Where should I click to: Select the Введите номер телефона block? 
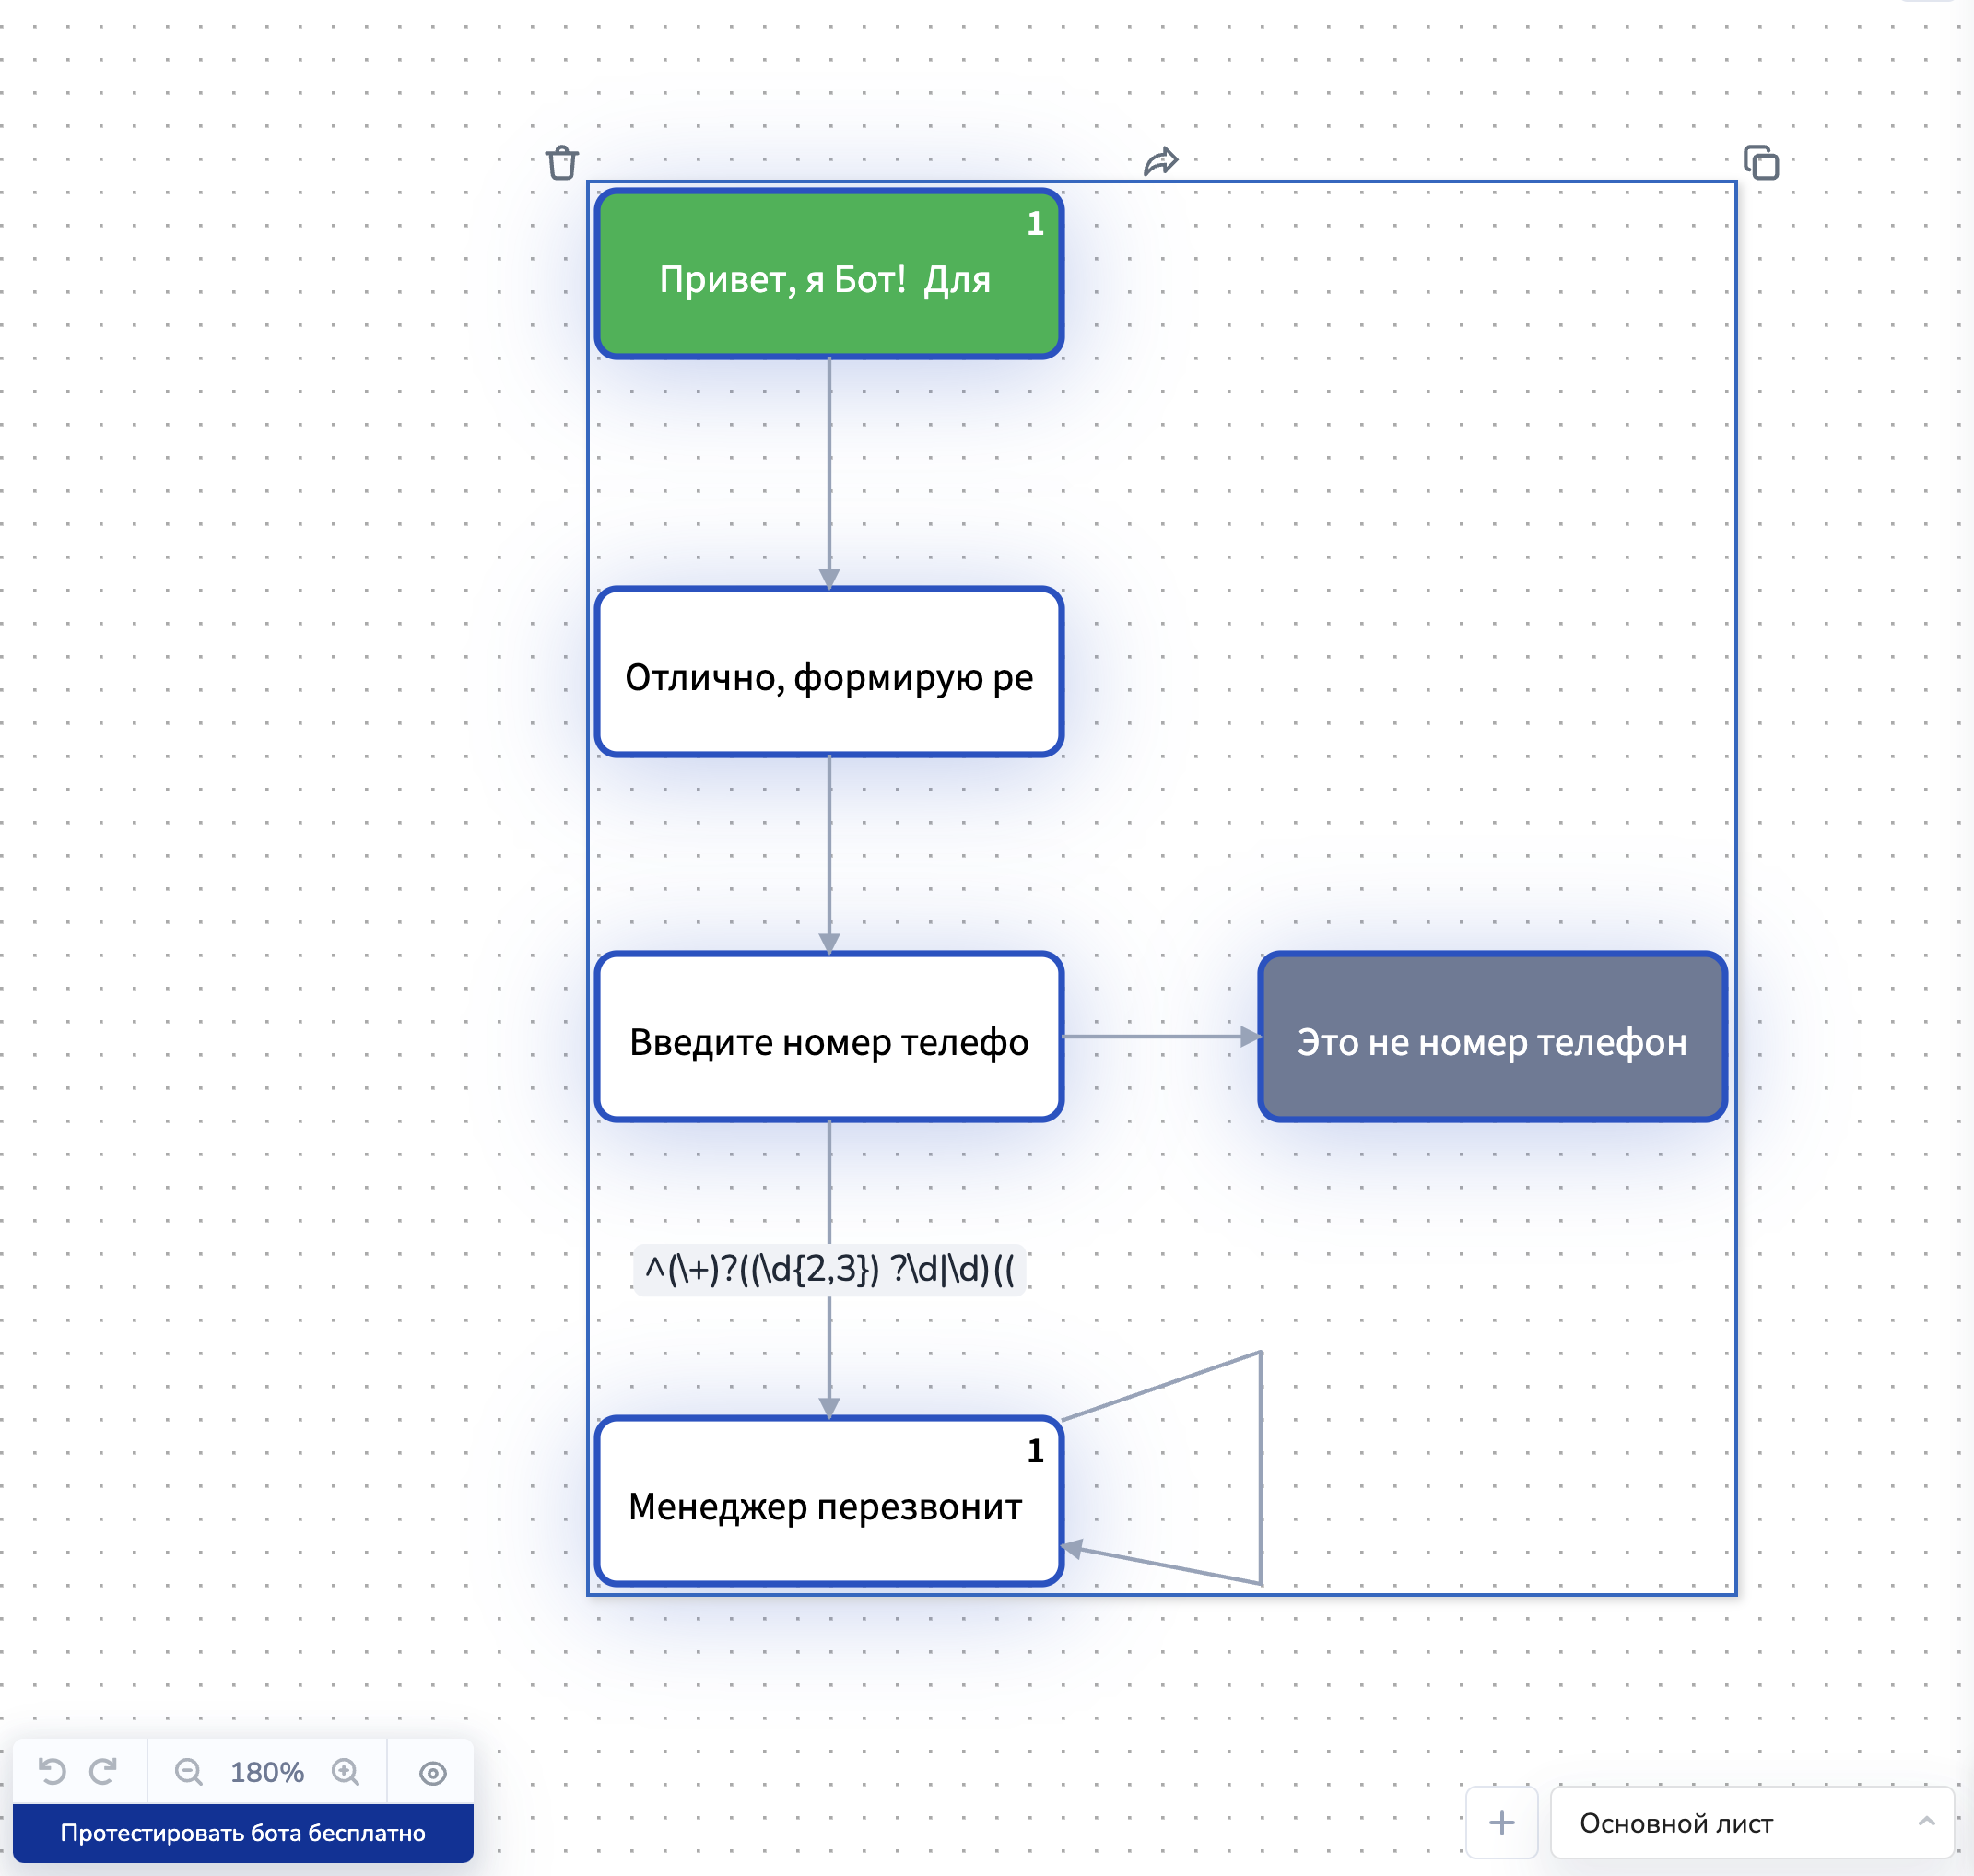click(828, 1037)
